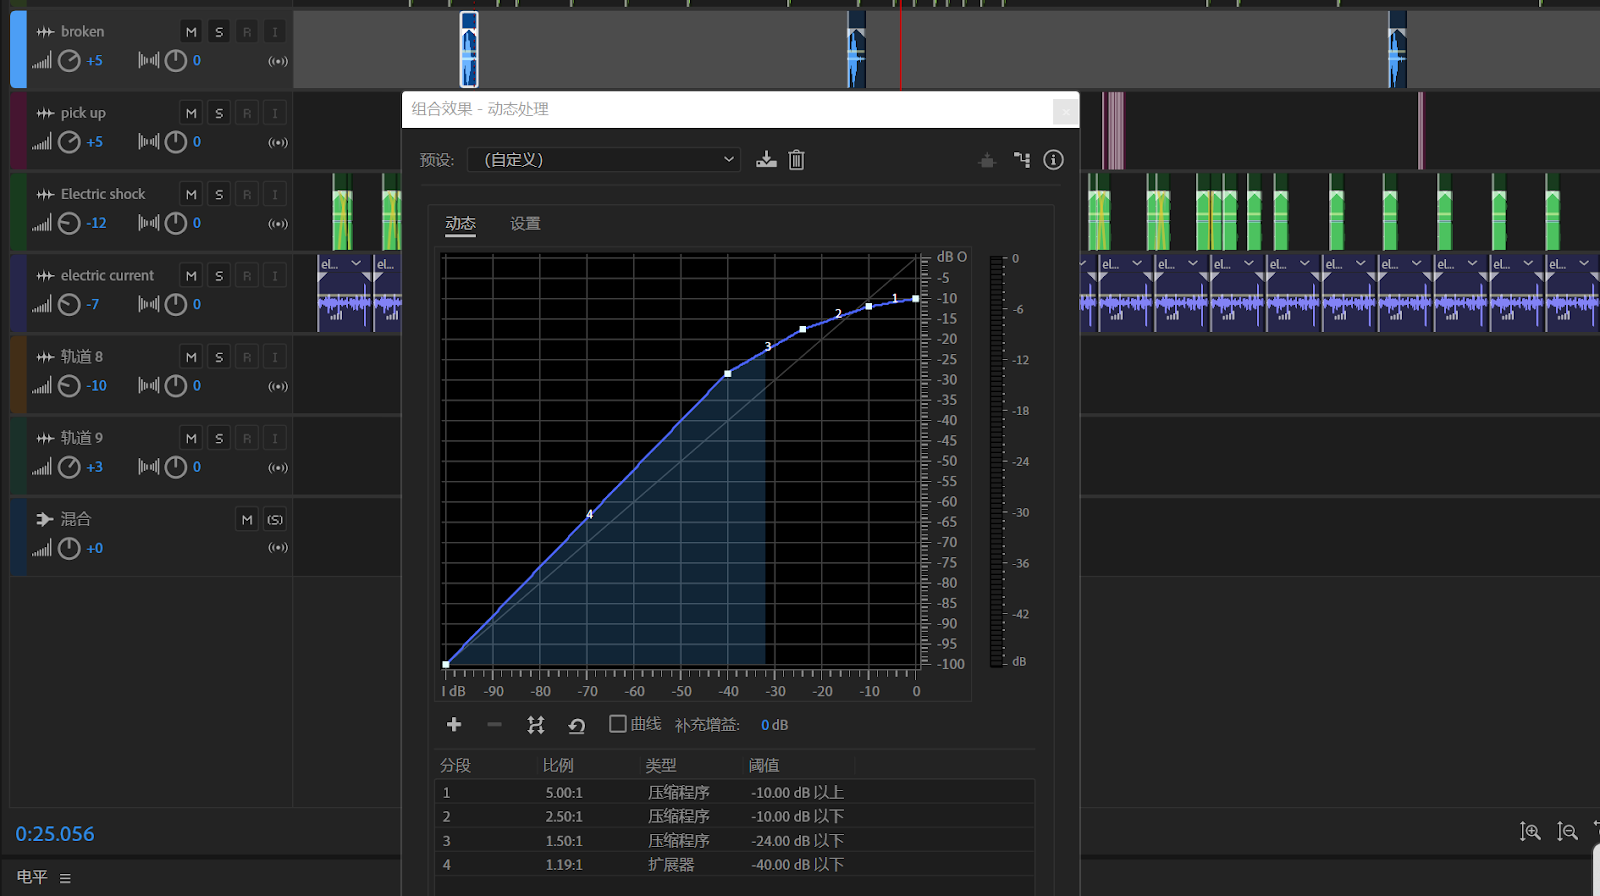Save the dynamics preset
This screenshot has height=896, width=1600.
766,160
